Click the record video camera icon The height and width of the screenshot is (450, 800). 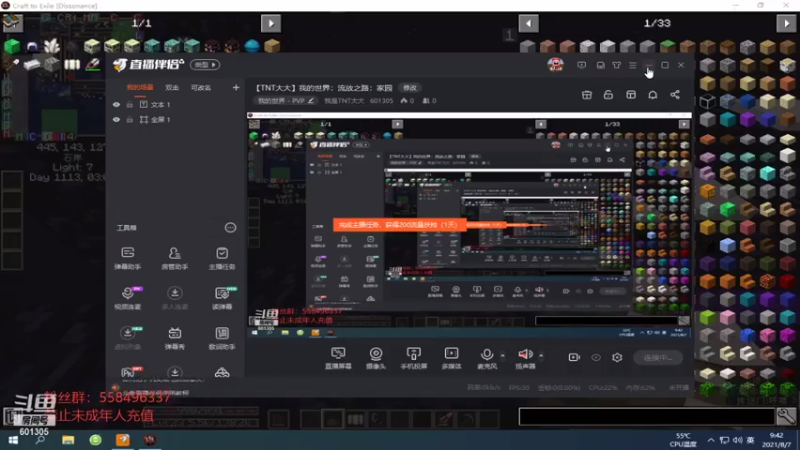click(x=574, y=357)
